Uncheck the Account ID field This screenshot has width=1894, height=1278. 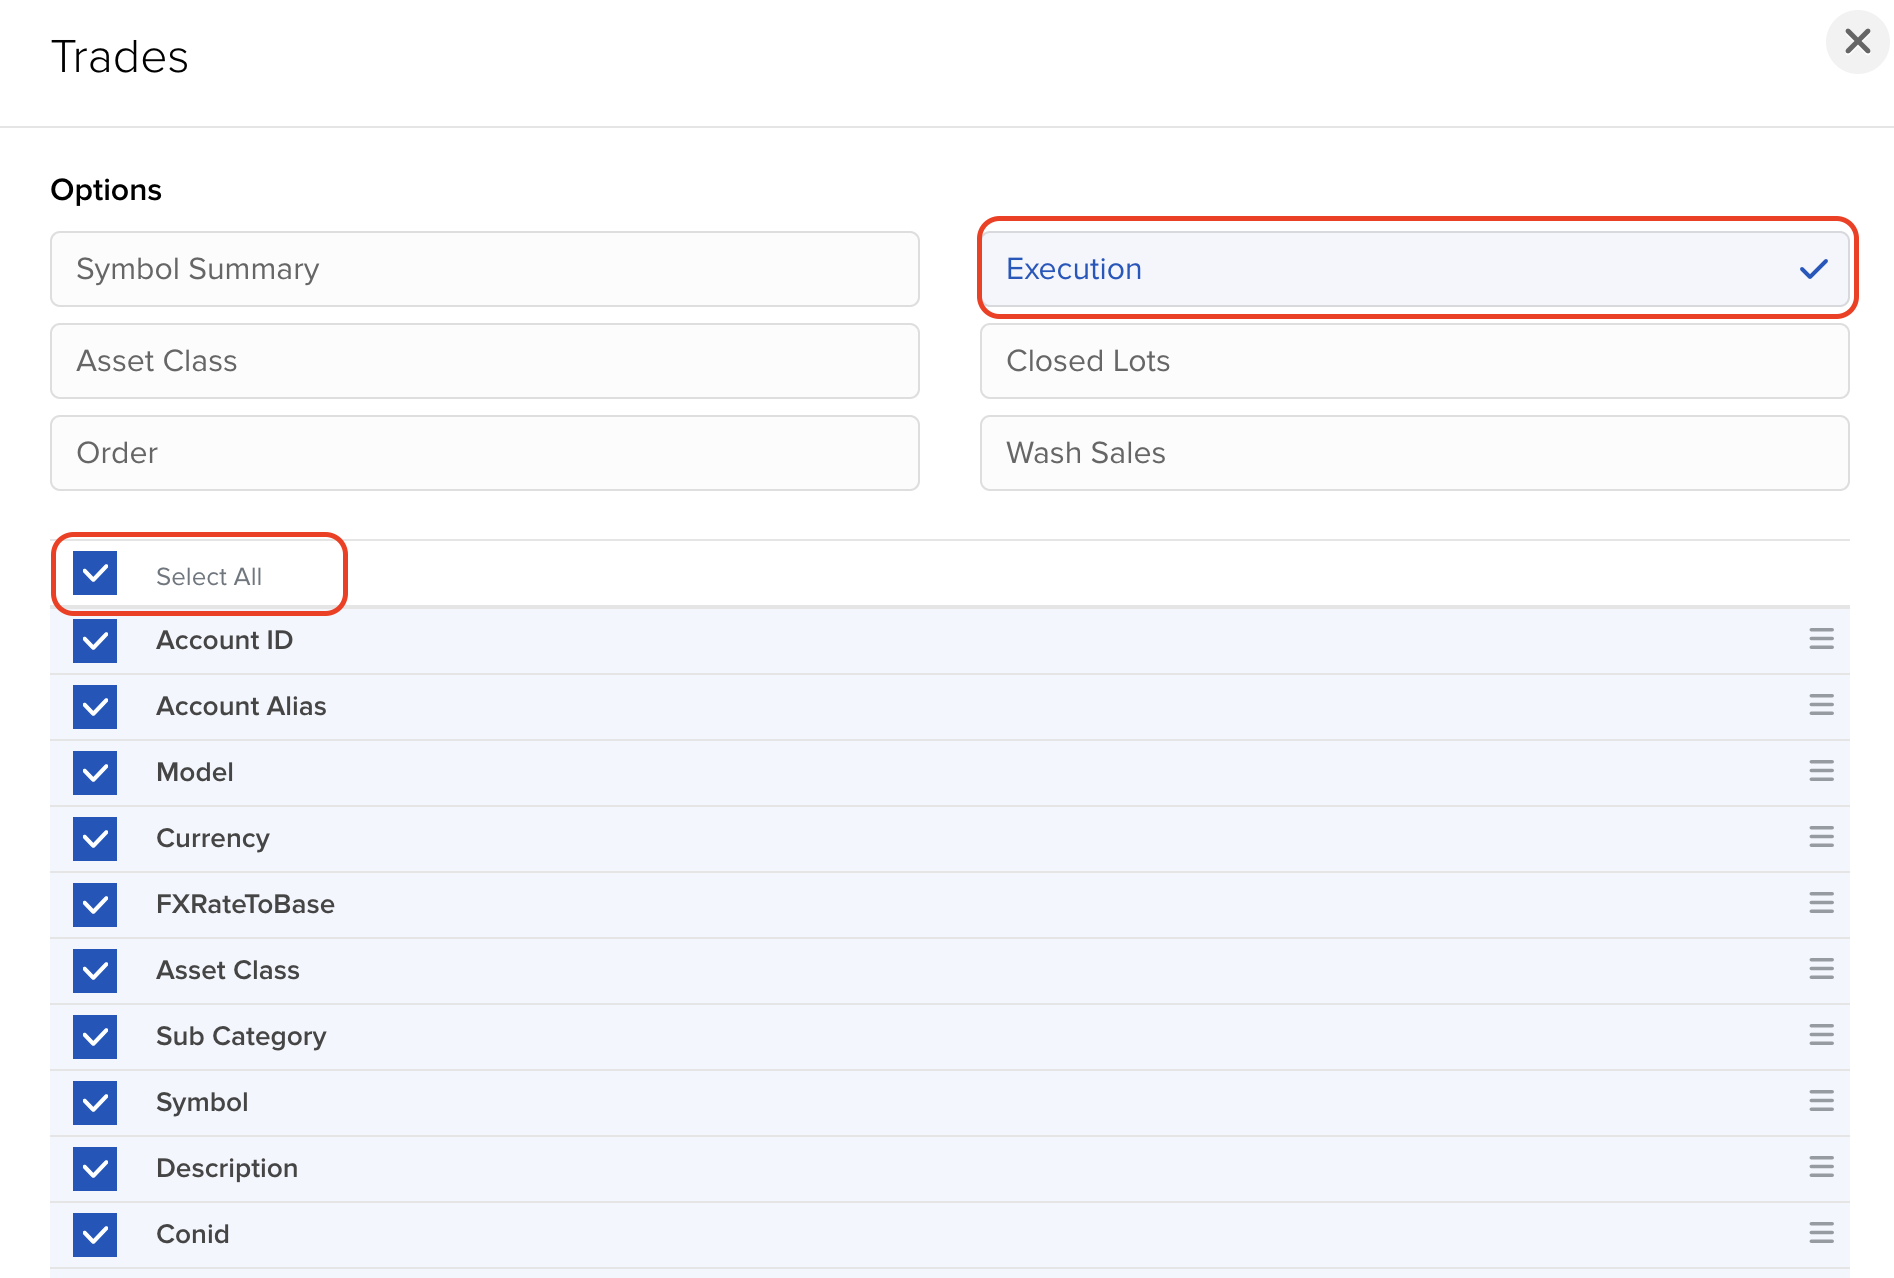tap(95, 640)
